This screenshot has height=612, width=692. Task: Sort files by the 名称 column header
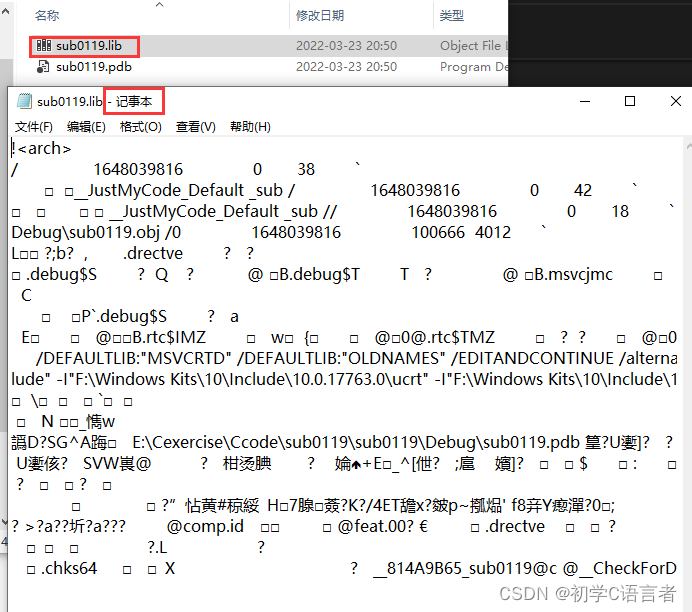coord(47,16)
